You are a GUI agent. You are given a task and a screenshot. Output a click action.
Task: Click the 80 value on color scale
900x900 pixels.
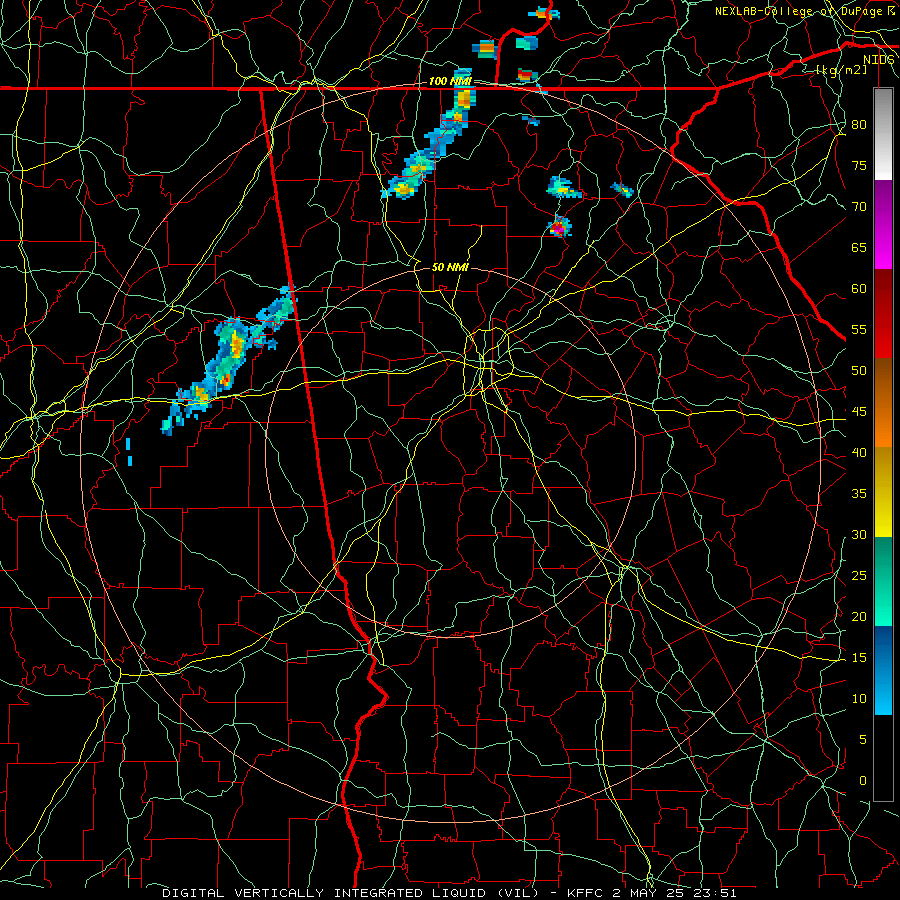(x=859, y=125)
